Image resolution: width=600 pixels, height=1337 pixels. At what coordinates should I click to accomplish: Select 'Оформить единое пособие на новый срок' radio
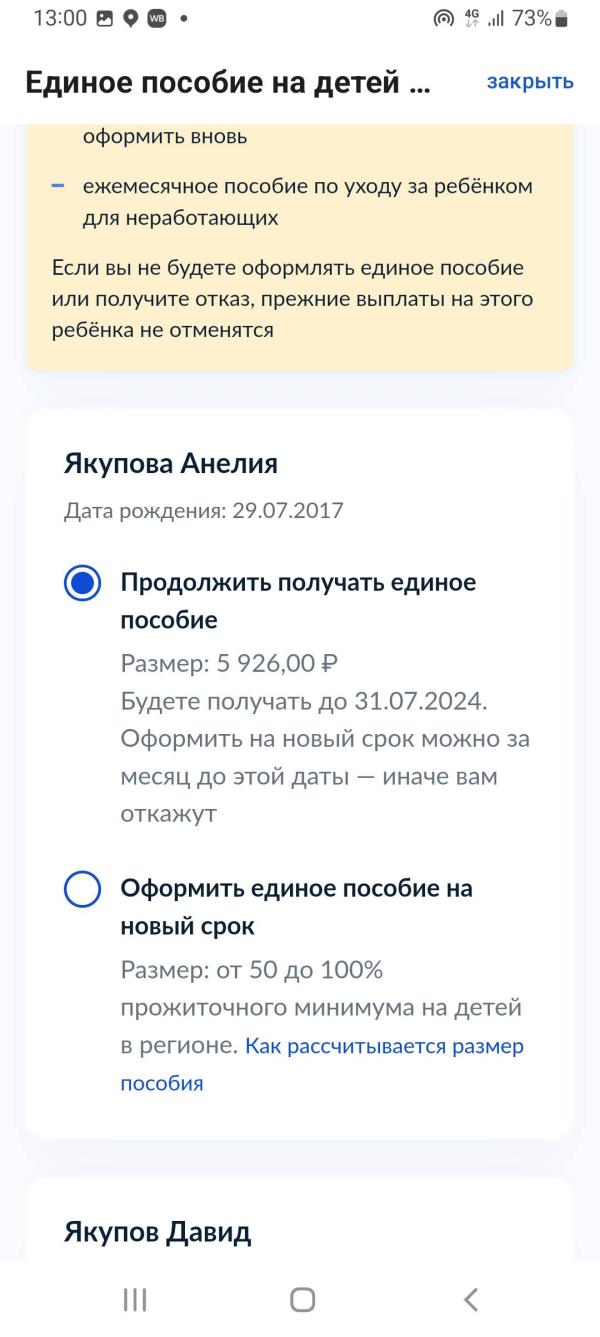[82, 888]
